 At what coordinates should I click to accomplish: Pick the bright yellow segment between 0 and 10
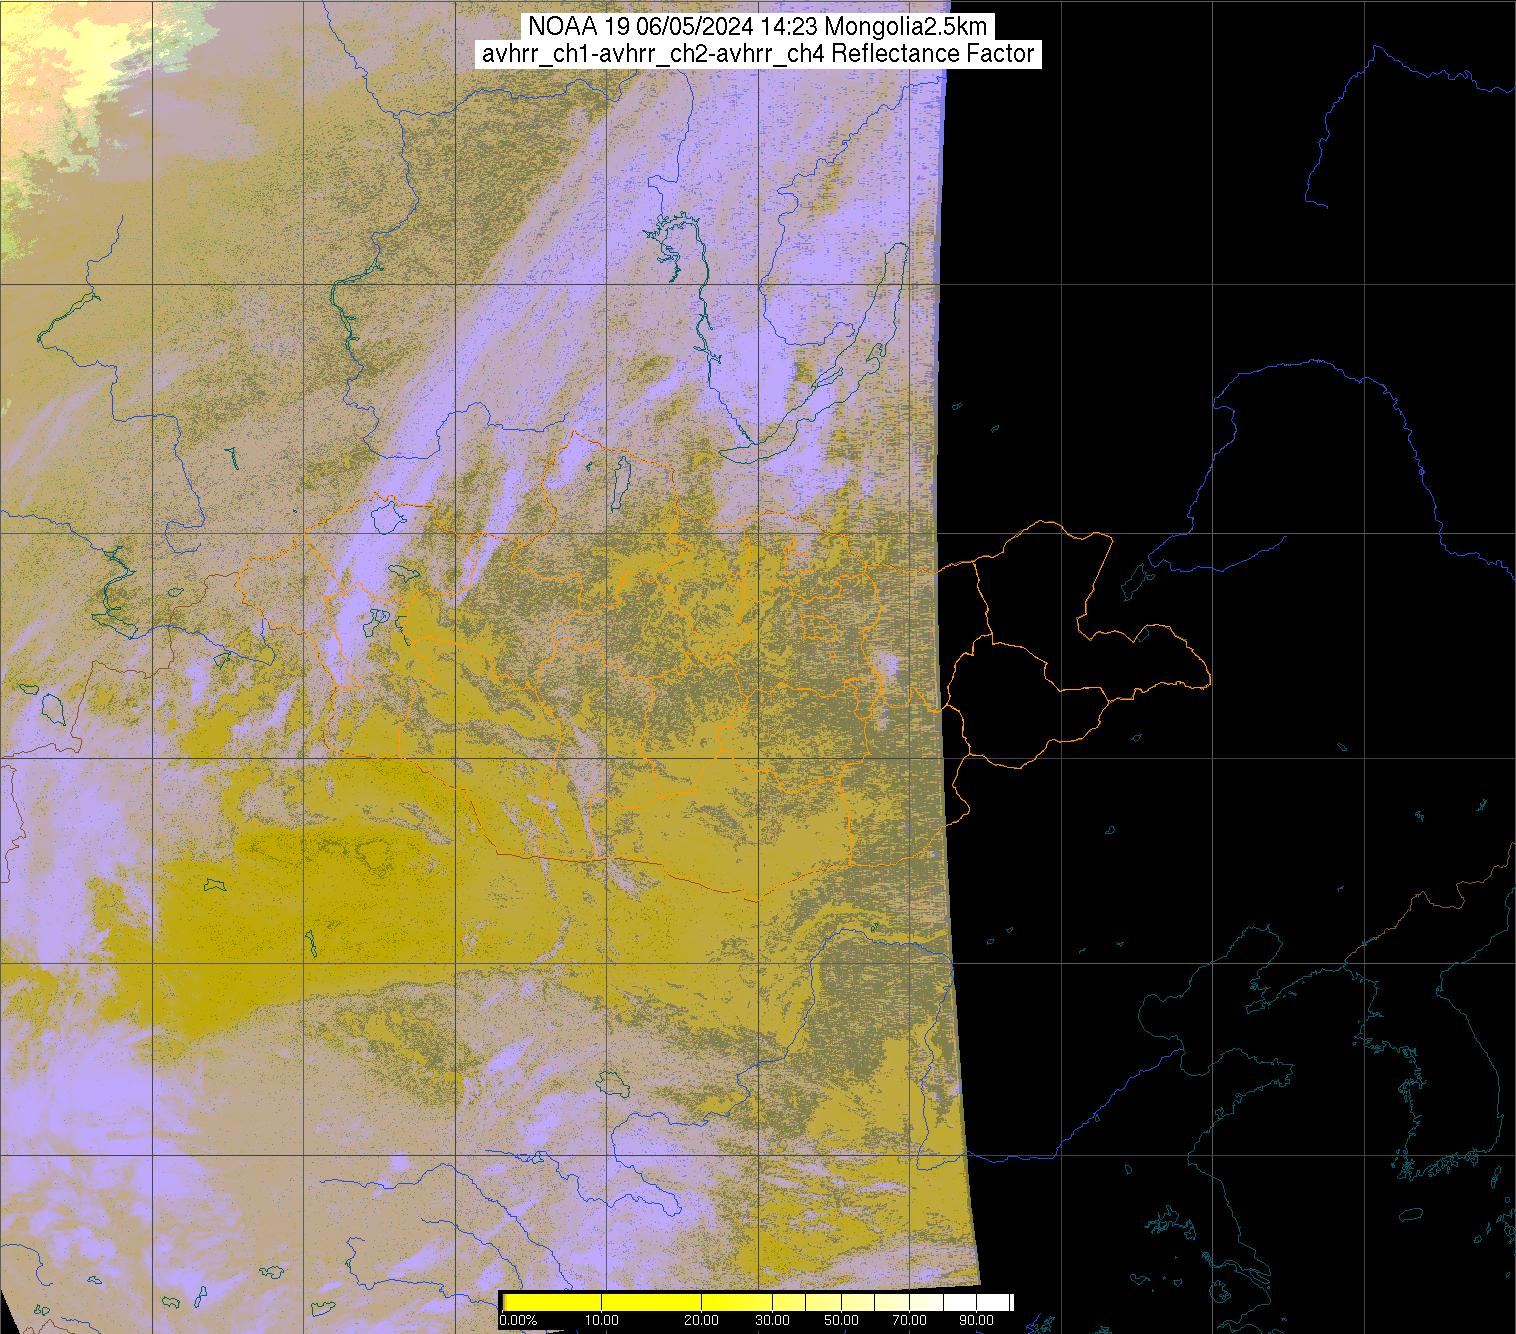click(552, 1302)
